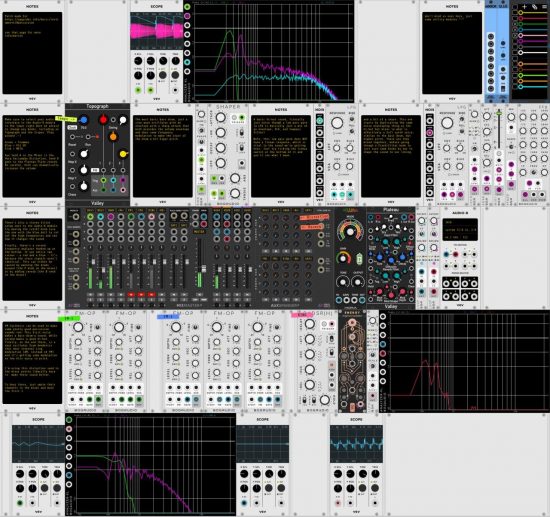The width and height of the screenshot is (550, 517).
Task: Flip the lower slide switch on SHAPER
Action: coord(242,148)
